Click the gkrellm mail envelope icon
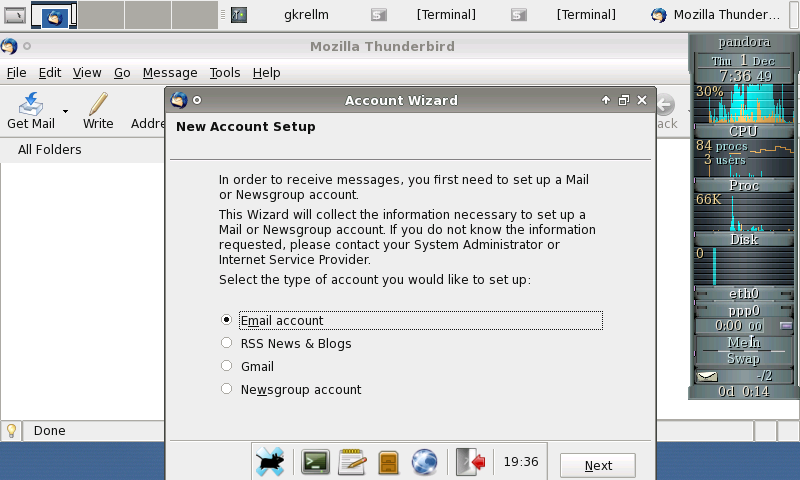 pos(708,376)
